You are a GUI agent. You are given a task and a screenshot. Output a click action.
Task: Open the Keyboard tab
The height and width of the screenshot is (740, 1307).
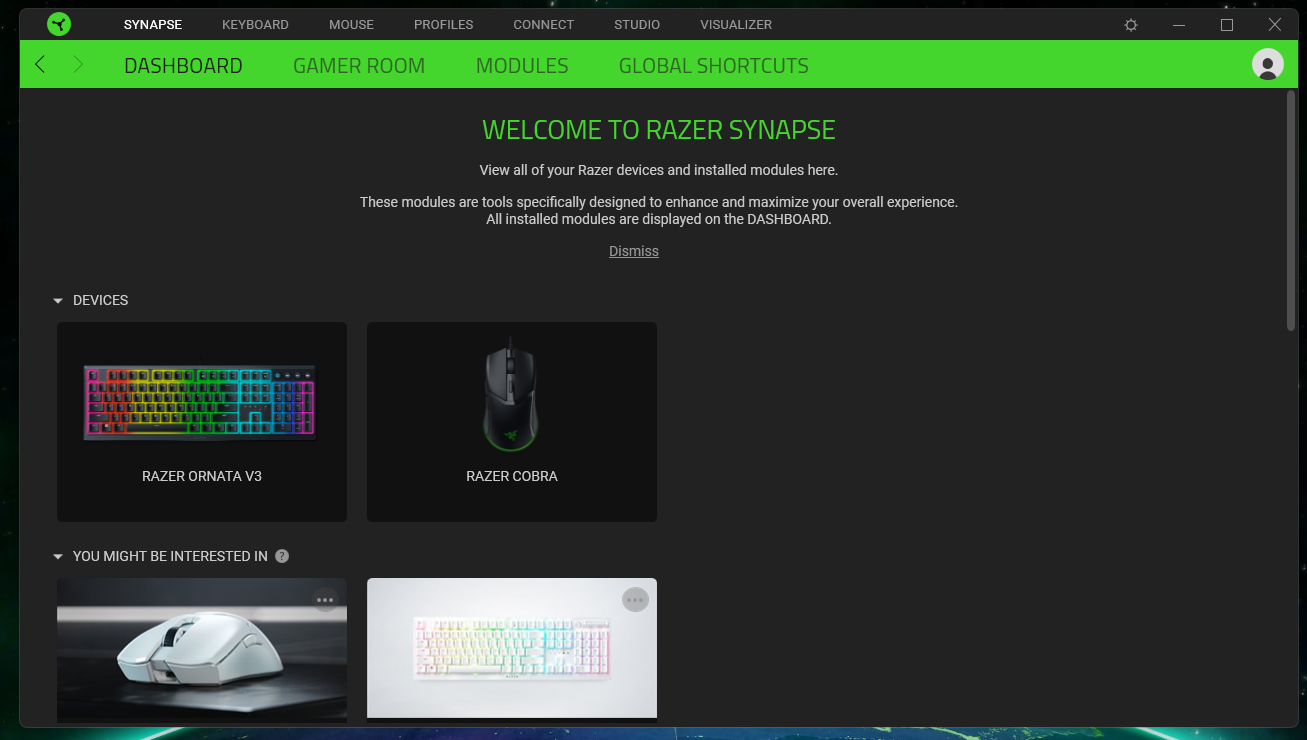255,25
